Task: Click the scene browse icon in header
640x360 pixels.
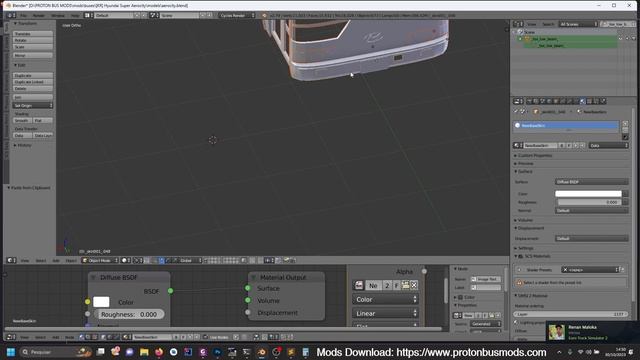Action: (x=154, y=16)
